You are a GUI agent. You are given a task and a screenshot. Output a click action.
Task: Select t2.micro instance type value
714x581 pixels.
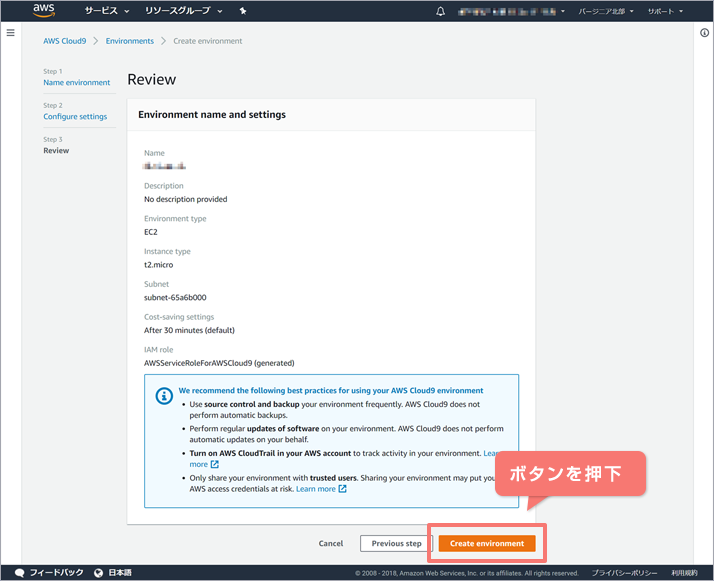pos(158,265)
